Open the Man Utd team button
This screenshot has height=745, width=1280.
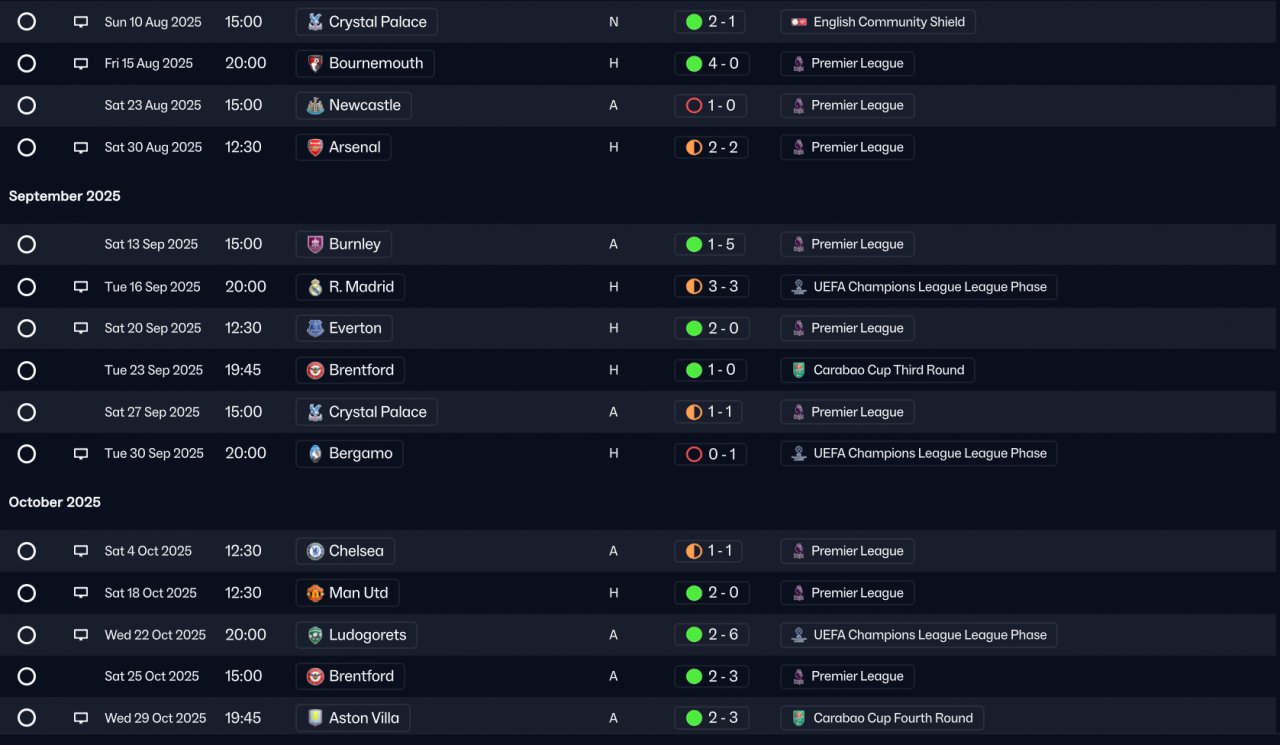[x=348, y=593]
